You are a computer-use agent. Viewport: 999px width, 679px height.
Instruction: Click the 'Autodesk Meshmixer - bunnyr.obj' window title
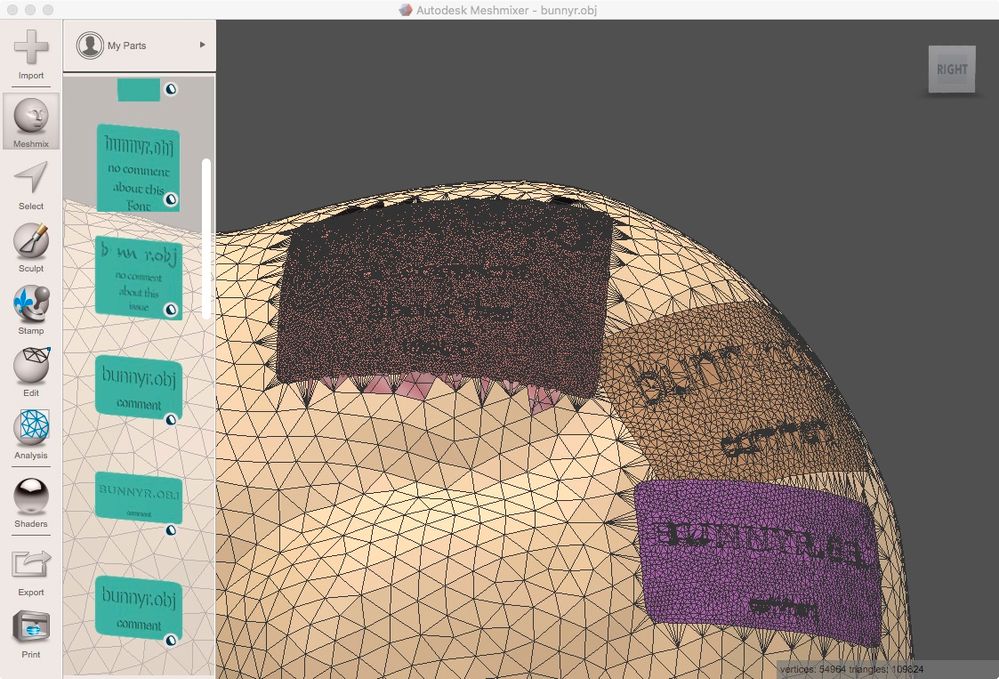[x=507, y=10]
